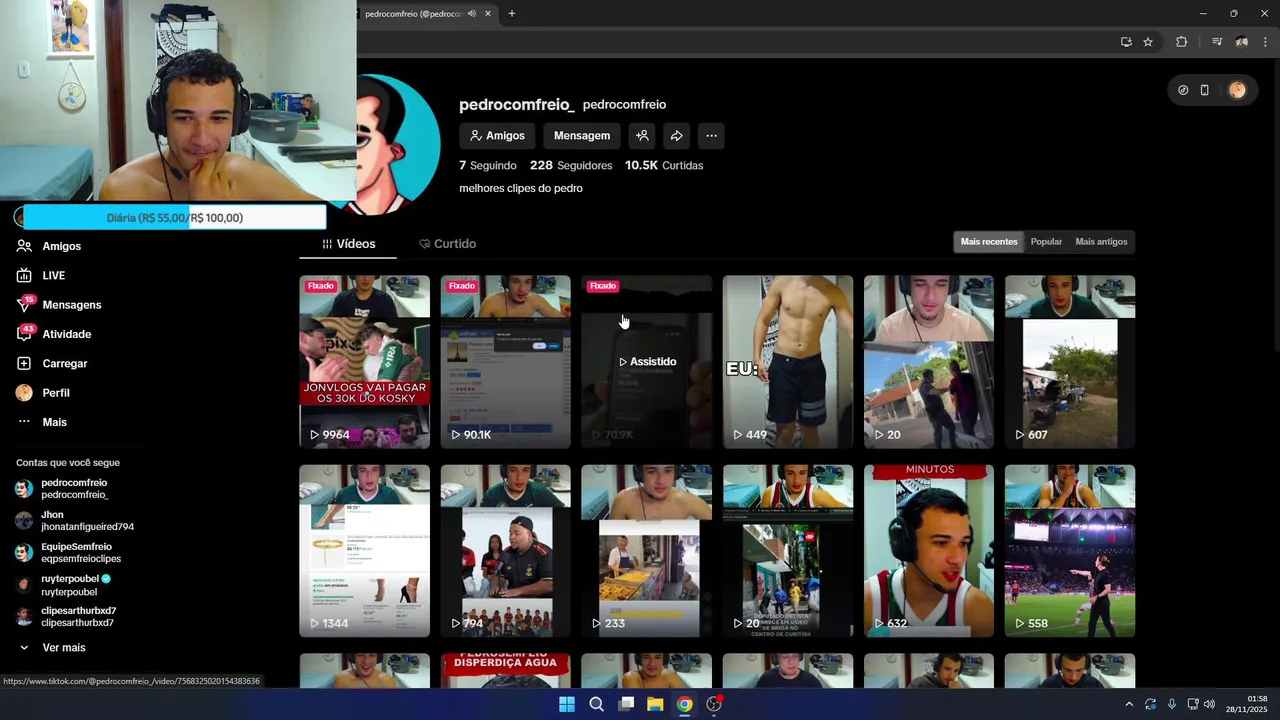Play the video with 233 views

647,551
